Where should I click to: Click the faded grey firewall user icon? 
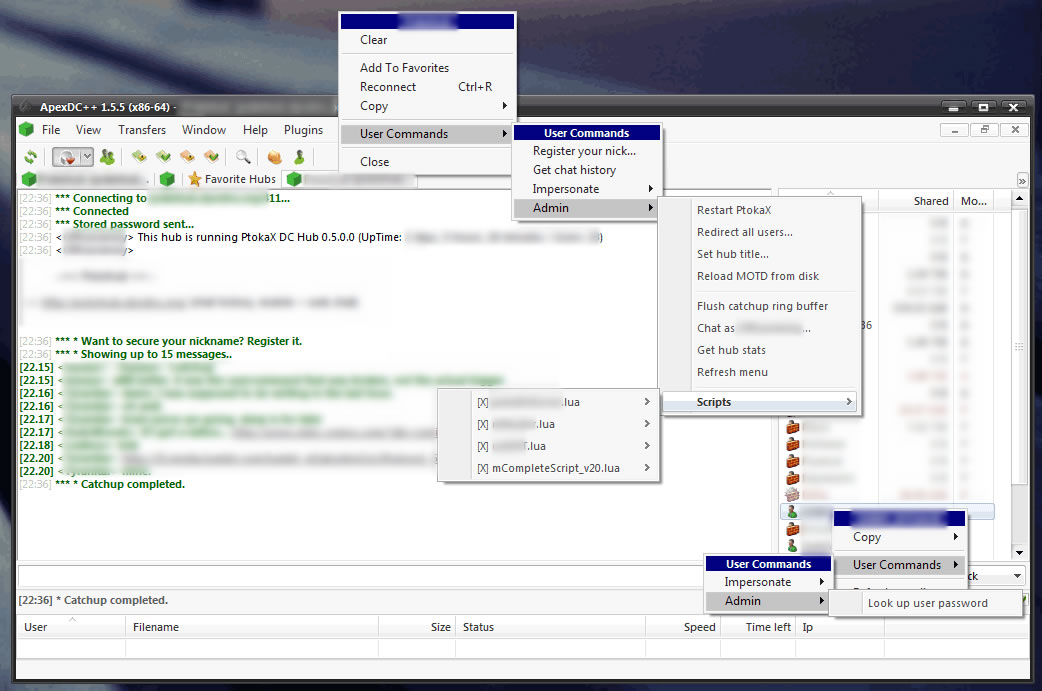pos(792,494)
